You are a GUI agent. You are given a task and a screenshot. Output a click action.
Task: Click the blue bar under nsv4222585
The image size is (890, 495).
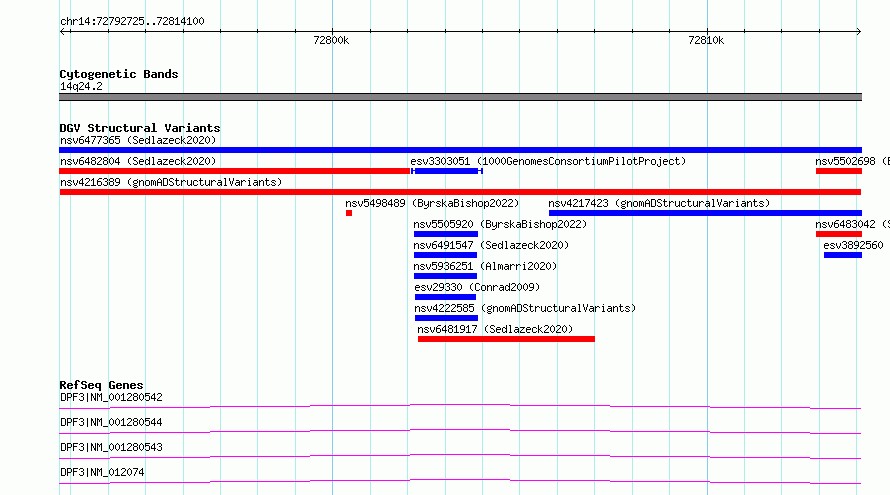tap(446, 318)
